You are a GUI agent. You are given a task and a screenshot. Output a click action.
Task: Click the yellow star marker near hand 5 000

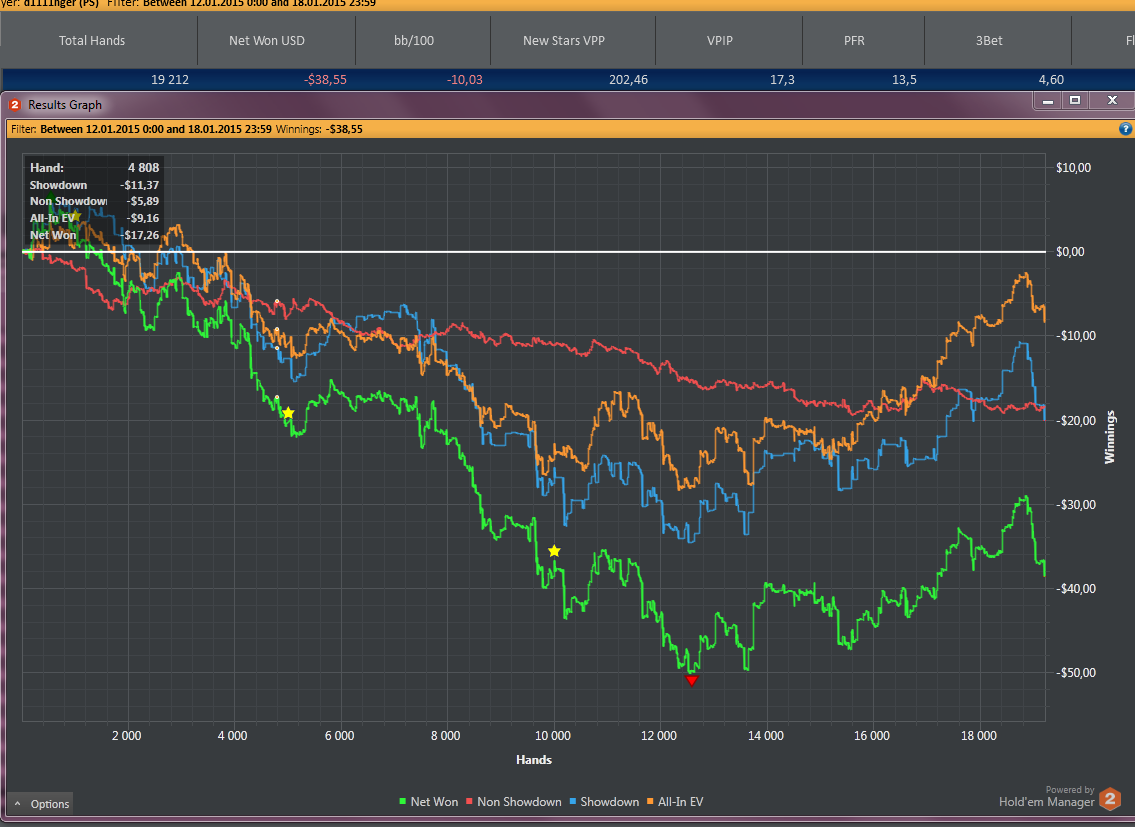coord(288,413)
